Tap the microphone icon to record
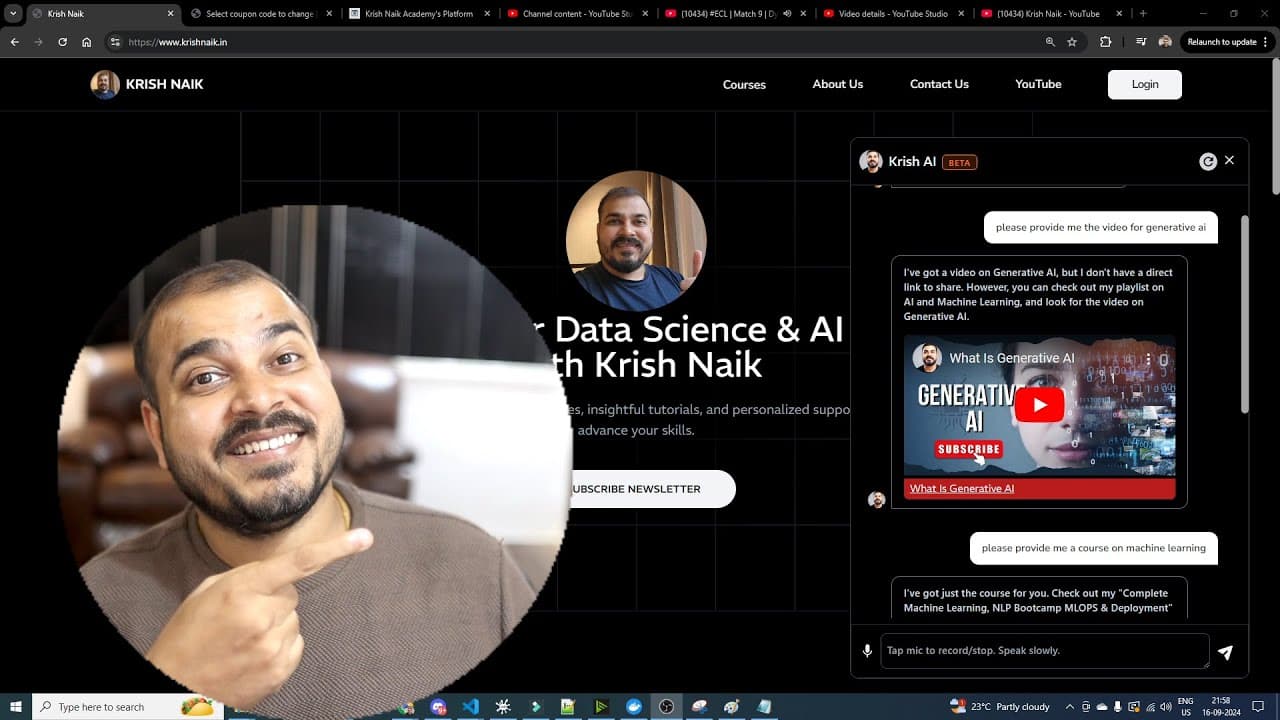The width and height of the screenshot is (1280, 720). point(867,651)
